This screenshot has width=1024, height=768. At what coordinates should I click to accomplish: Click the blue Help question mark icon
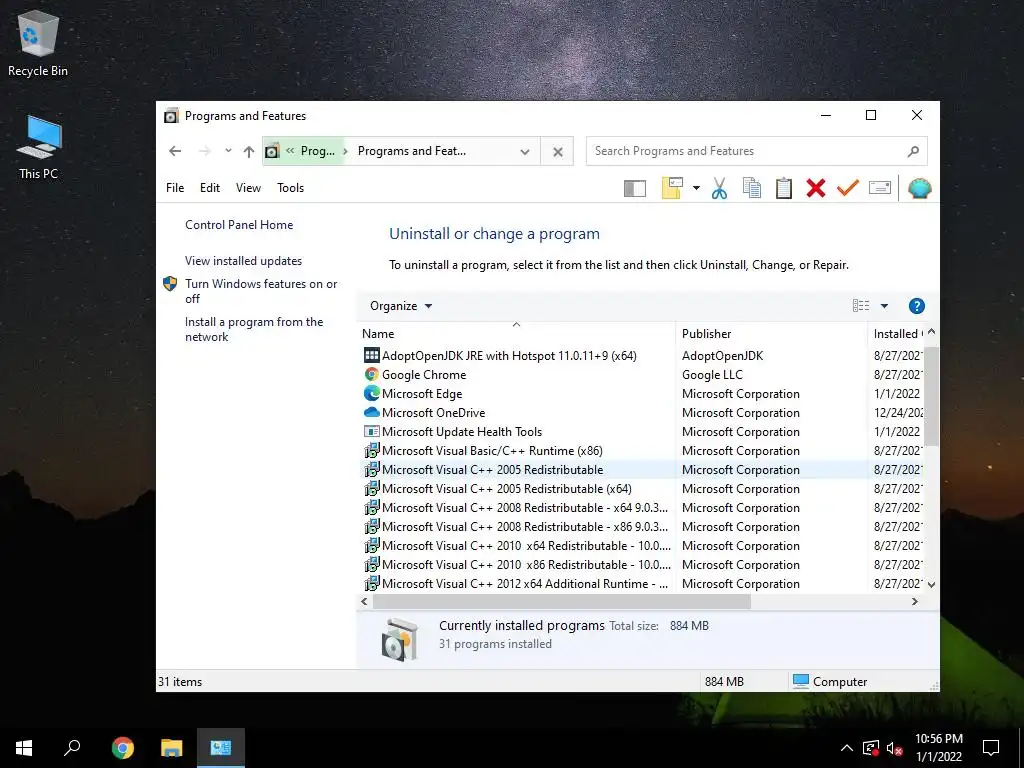[x=916, y=306]
